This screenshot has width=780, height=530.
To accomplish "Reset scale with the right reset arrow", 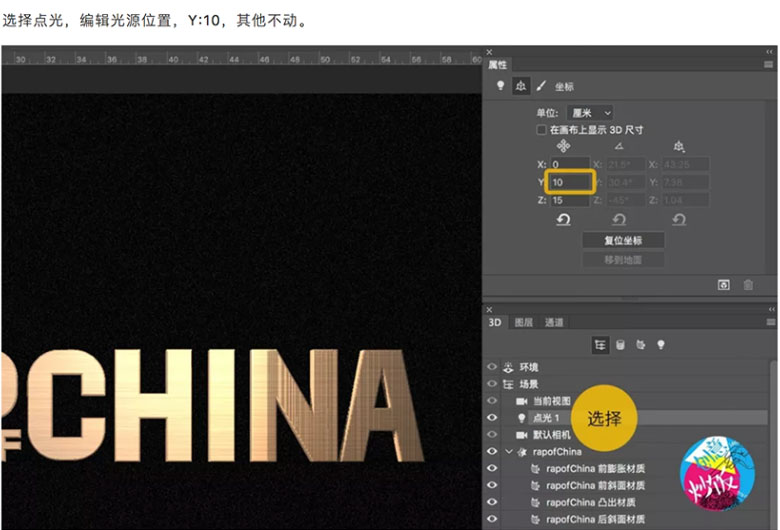I will [679, 219].
